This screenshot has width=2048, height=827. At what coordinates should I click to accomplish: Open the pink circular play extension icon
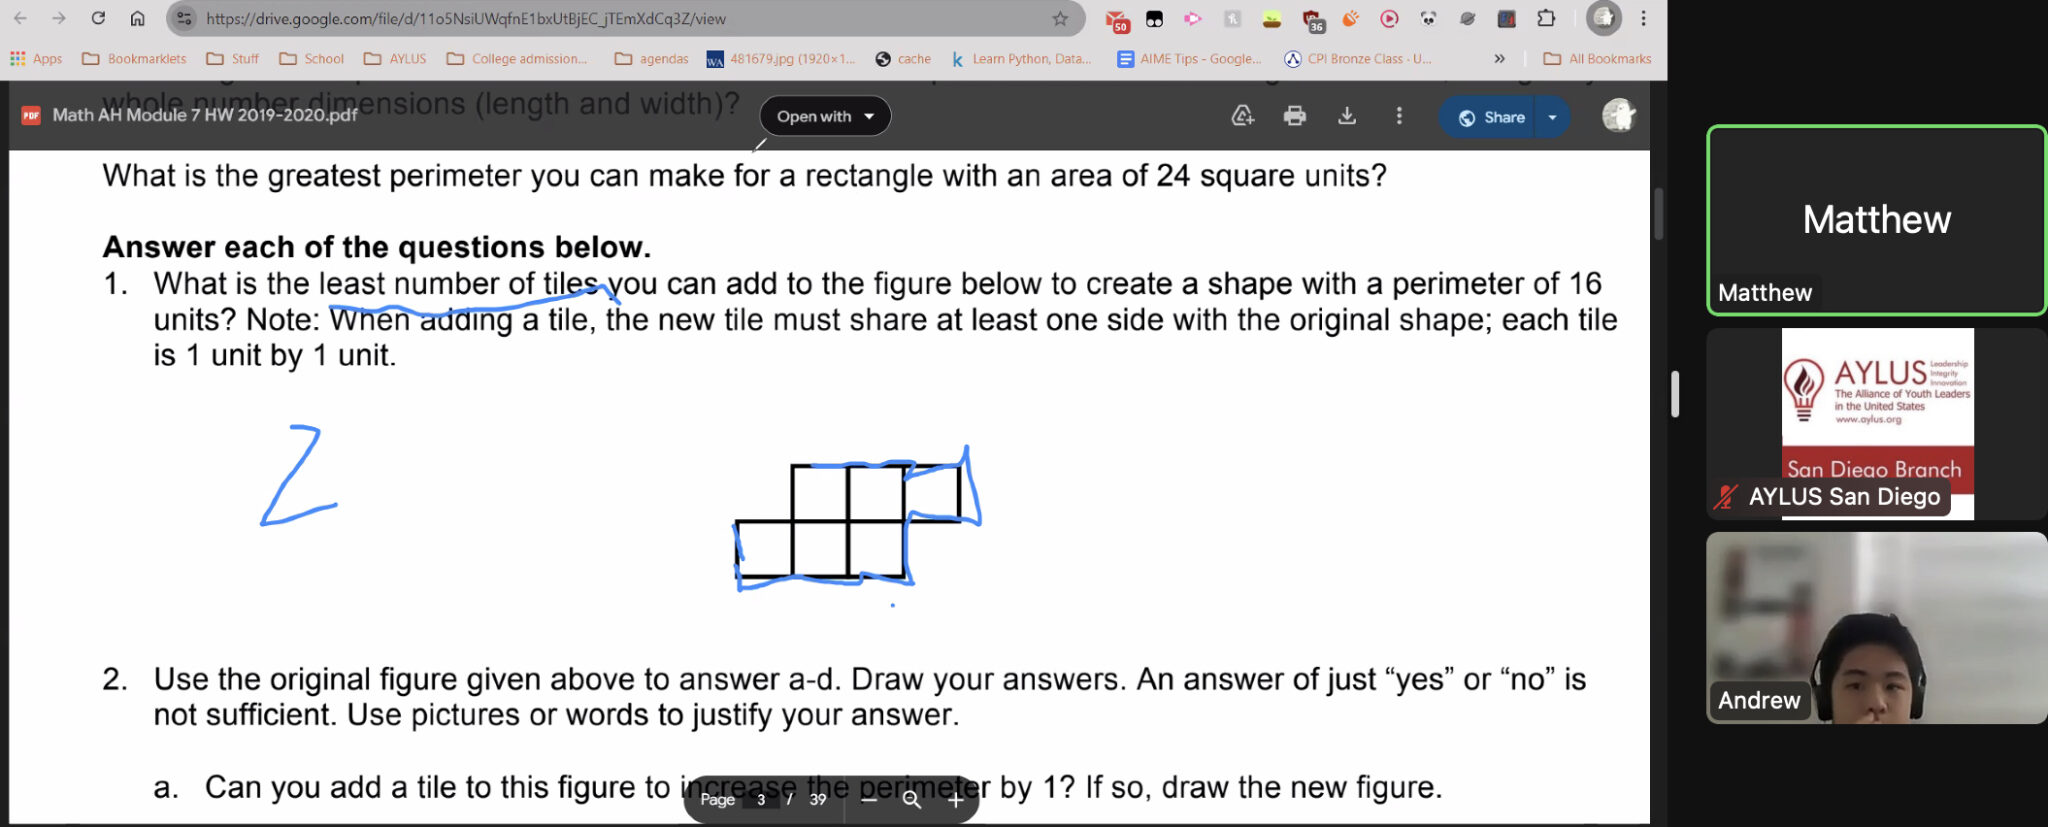(1389, 18)
